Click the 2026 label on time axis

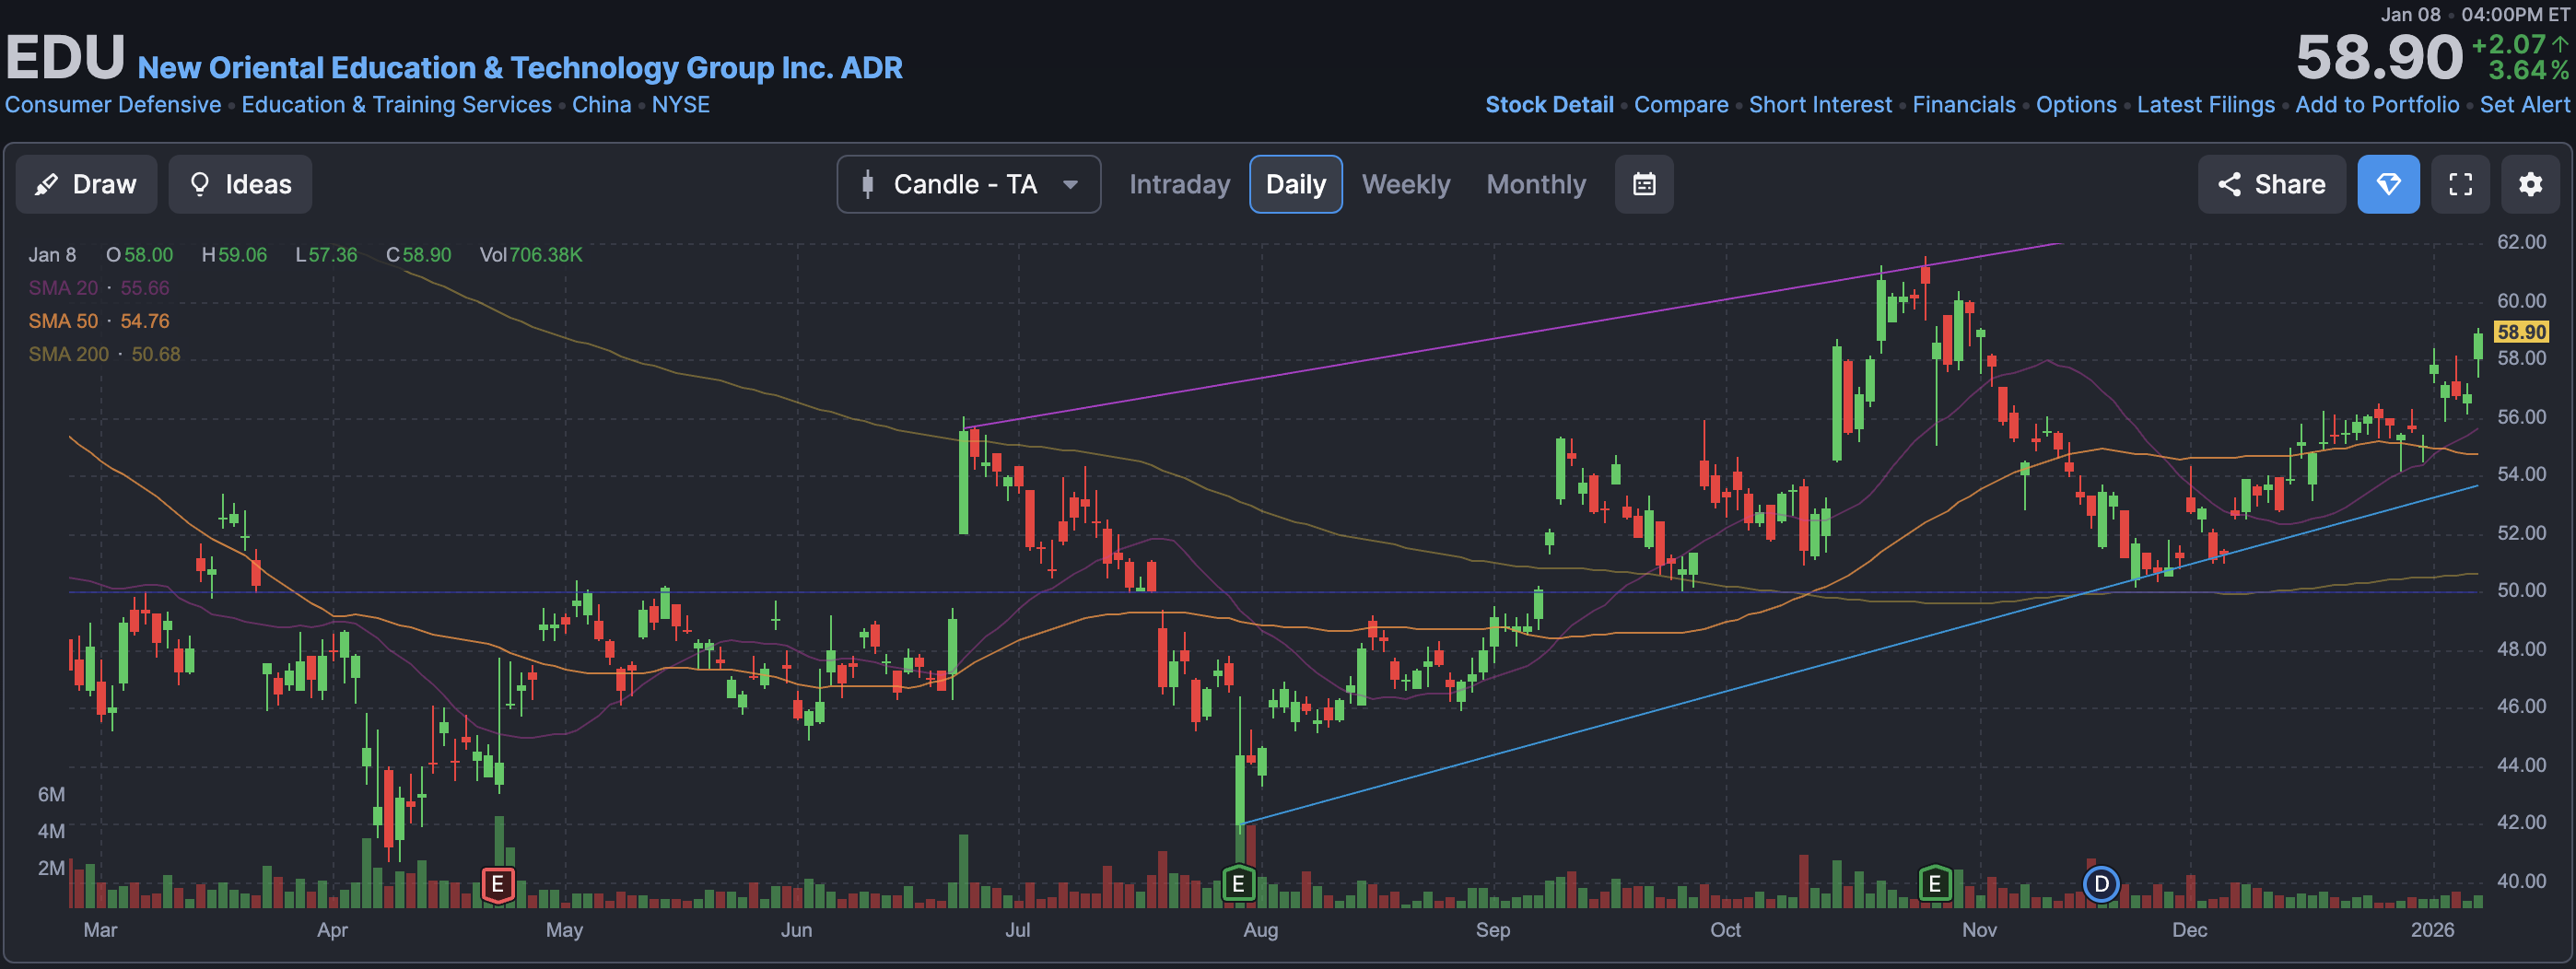coord(2431,930)
